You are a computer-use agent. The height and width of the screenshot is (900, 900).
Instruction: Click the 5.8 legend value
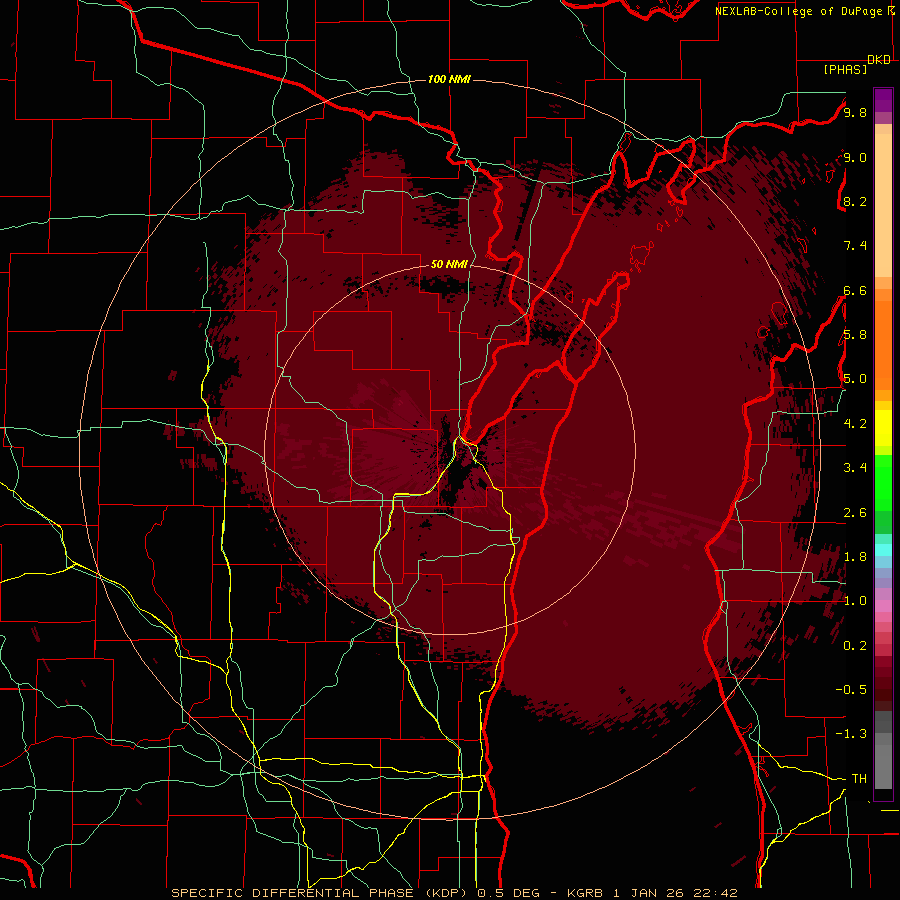click(x=855, y=335)
